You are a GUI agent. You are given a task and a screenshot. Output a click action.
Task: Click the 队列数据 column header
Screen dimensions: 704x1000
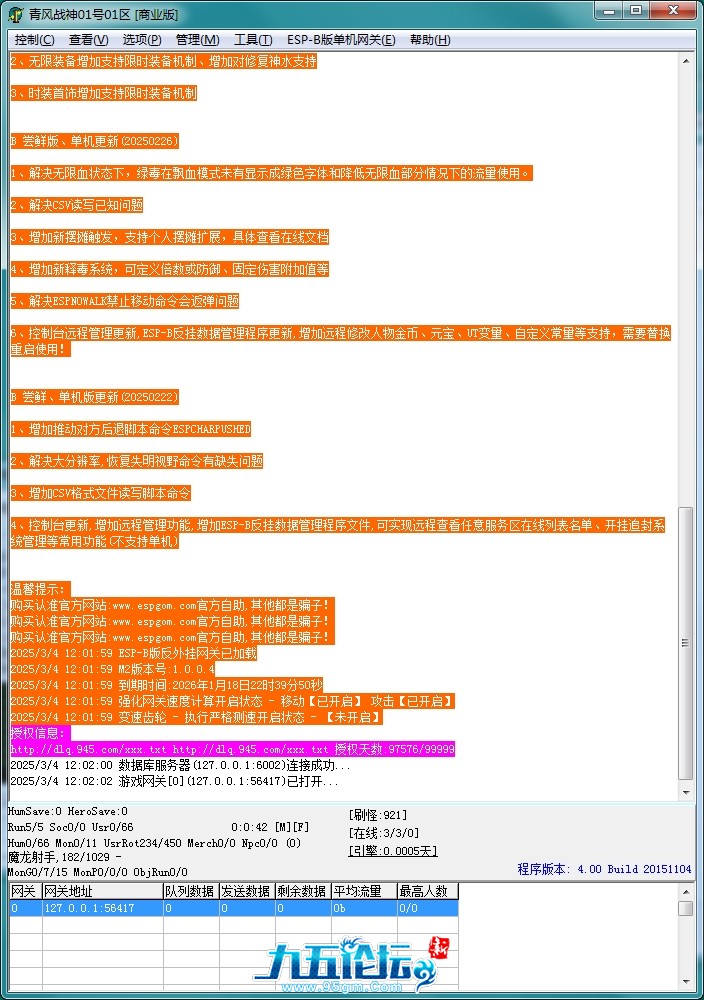[191, 891]
